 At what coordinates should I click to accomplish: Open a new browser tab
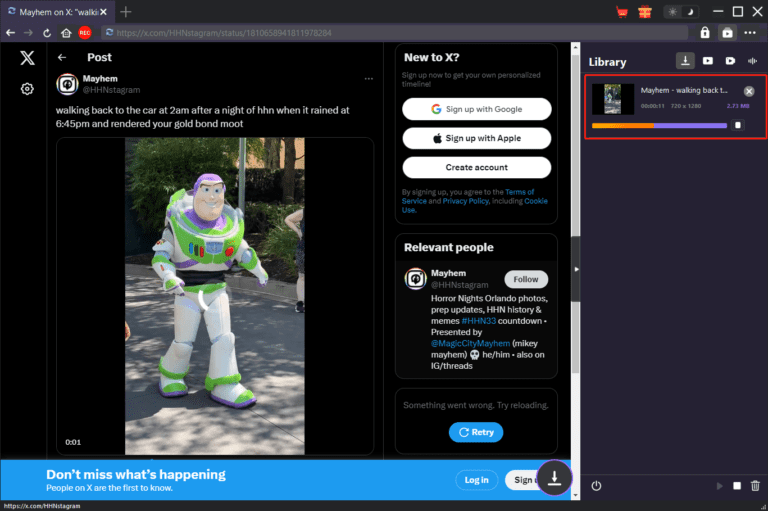125,12
